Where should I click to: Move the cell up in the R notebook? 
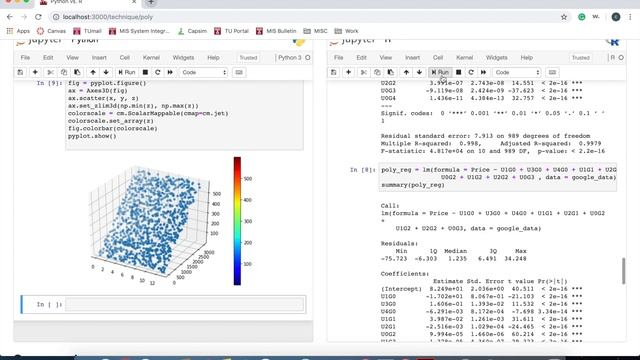coord(406,72)
